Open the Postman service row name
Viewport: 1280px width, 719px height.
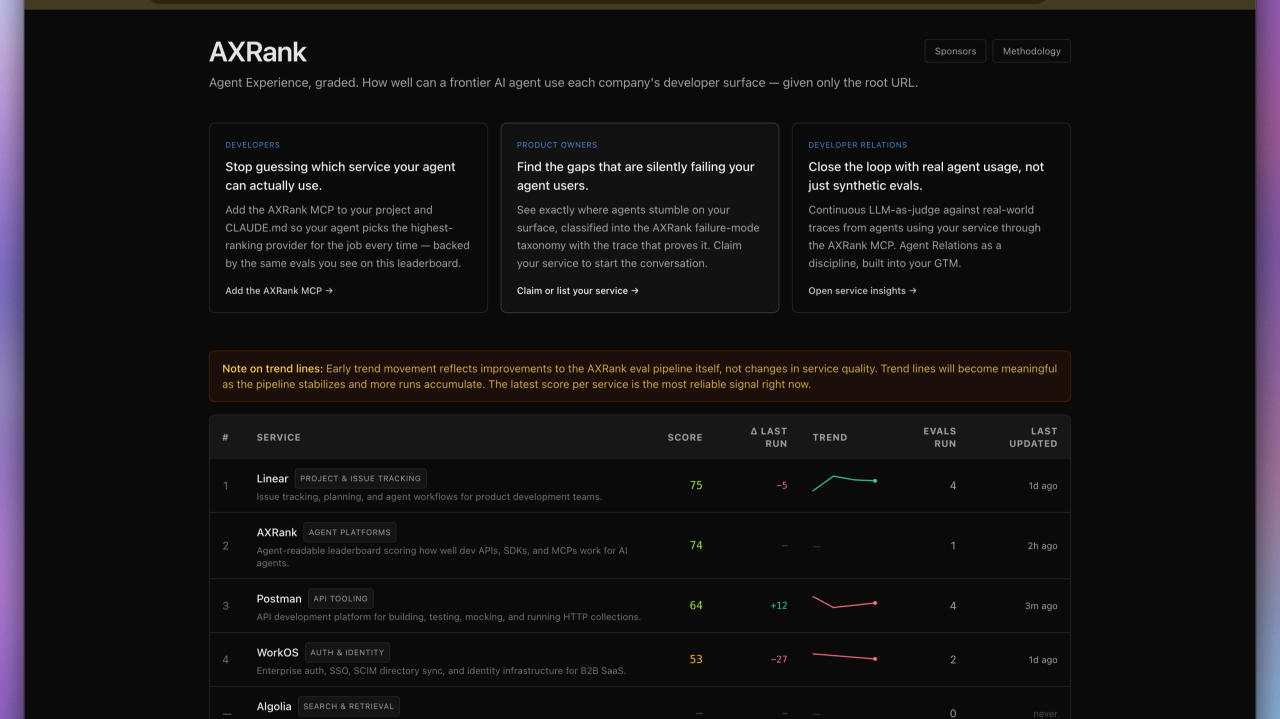pyautogui.click(x=279, y=598)
